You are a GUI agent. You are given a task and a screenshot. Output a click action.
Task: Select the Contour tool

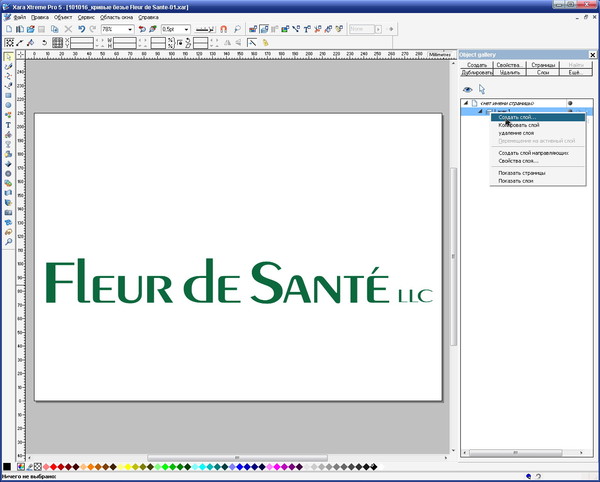tap(8, 174)
